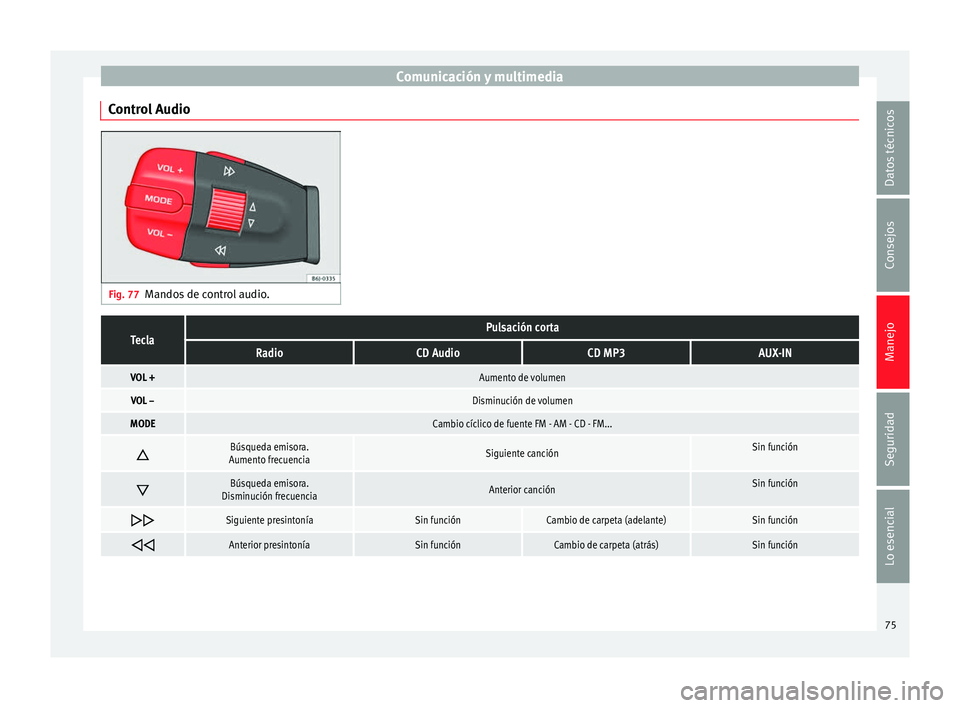Click the VOL – row label
The image size is (960, 708).
pyautogui.click(x=143, y=401)
